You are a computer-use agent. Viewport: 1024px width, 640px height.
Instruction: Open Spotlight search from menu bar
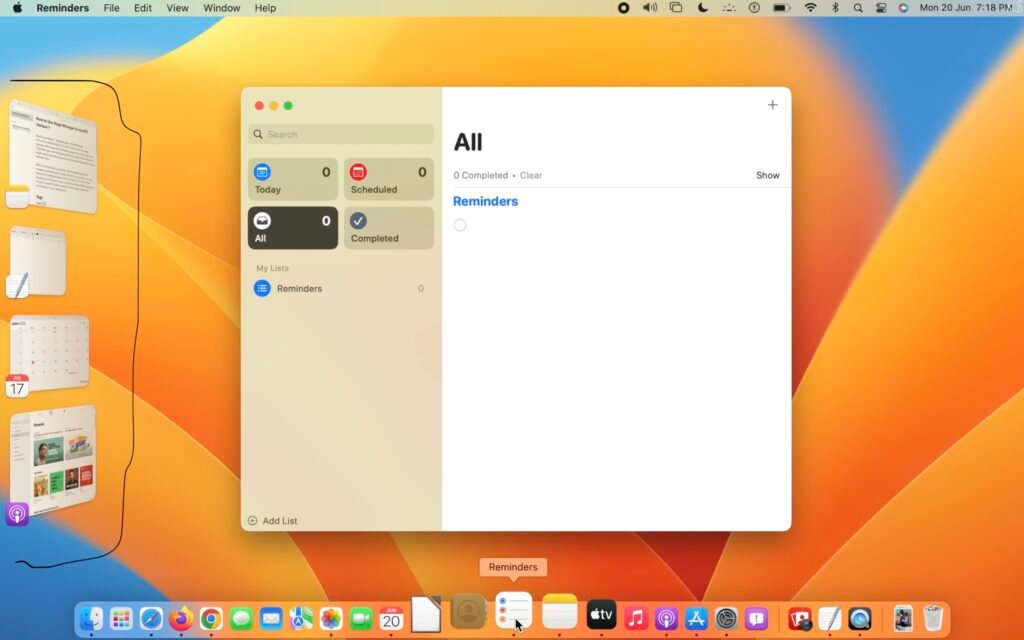tap(857, 8)
